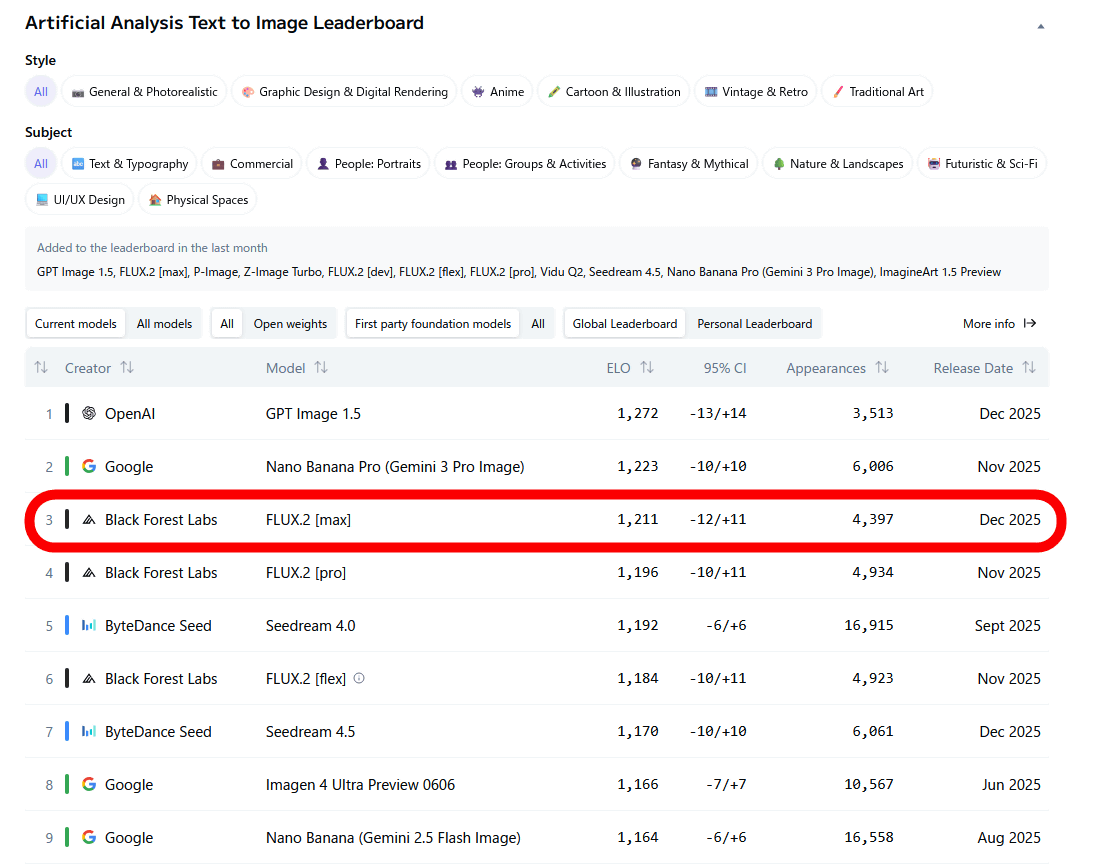
Task: Open the GPT Image 1.5 model entry
Action: tap(313, 414)
